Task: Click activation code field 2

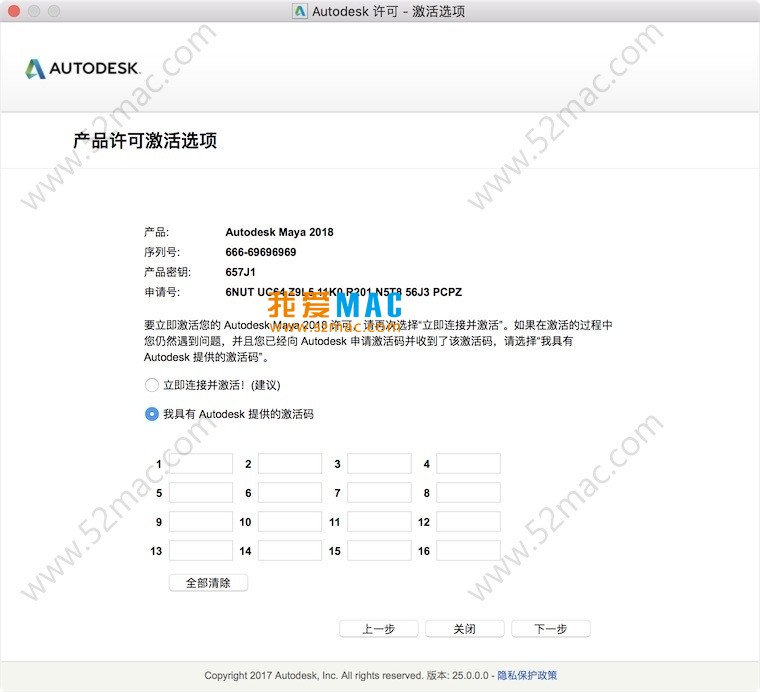Action: [290, 464]
